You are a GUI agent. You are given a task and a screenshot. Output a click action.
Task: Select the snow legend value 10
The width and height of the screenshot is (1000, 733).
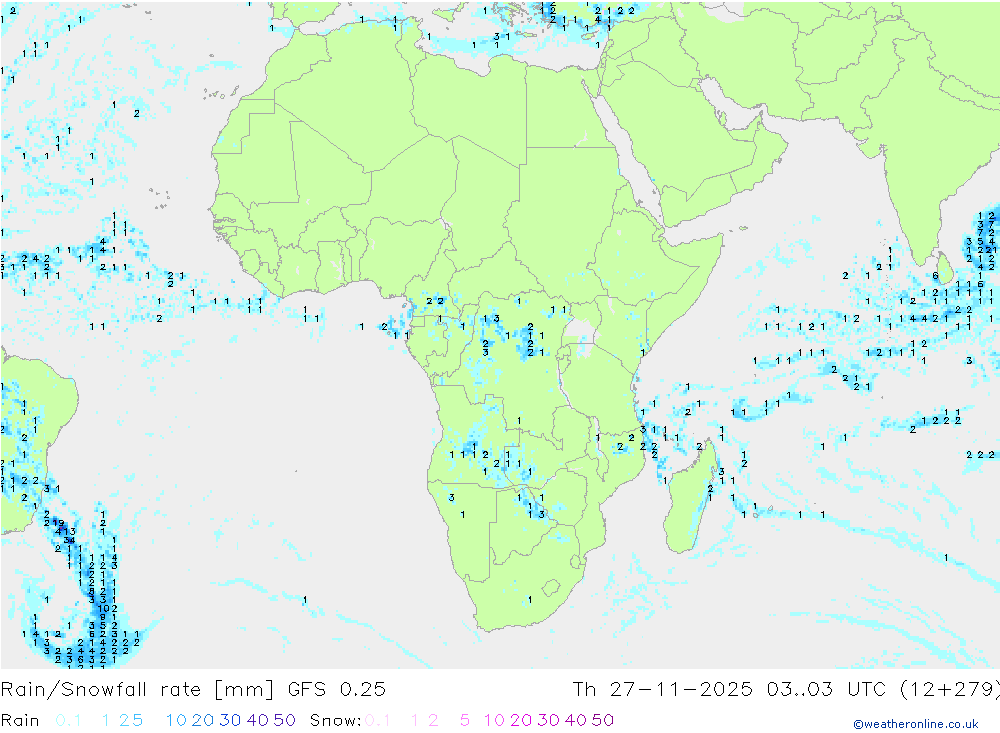pos(494,720)
